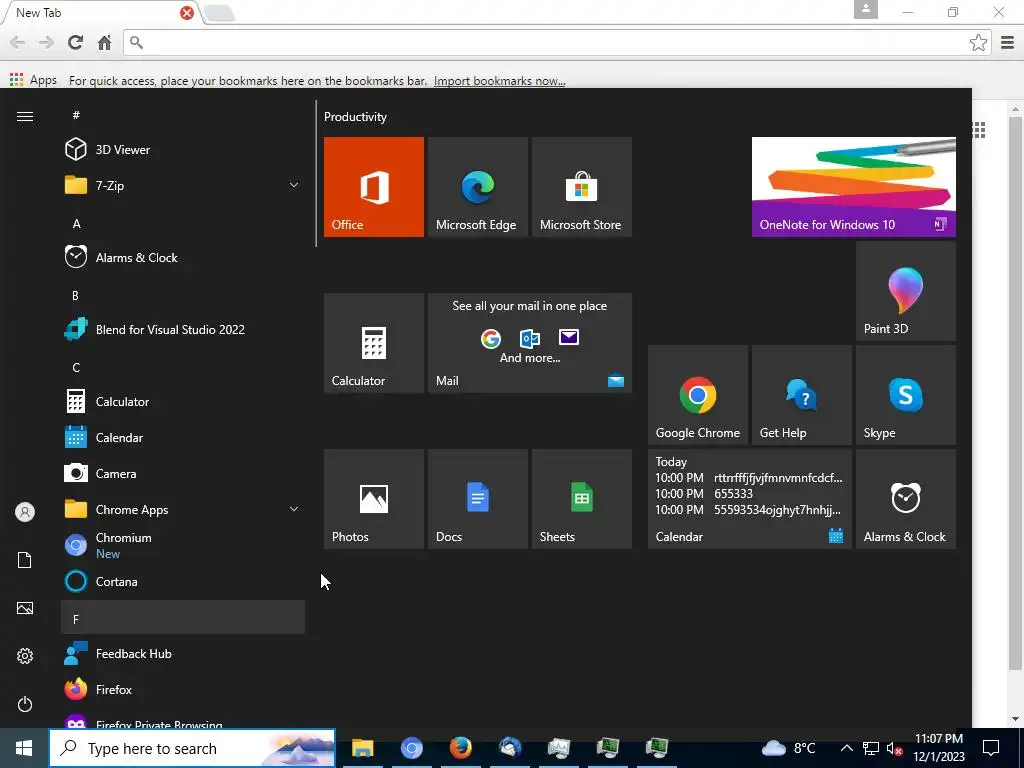Image resolution: width=1024 pixels, height=768 pixels.
Task: Open the Mail tile
Action: pos(530,343)
